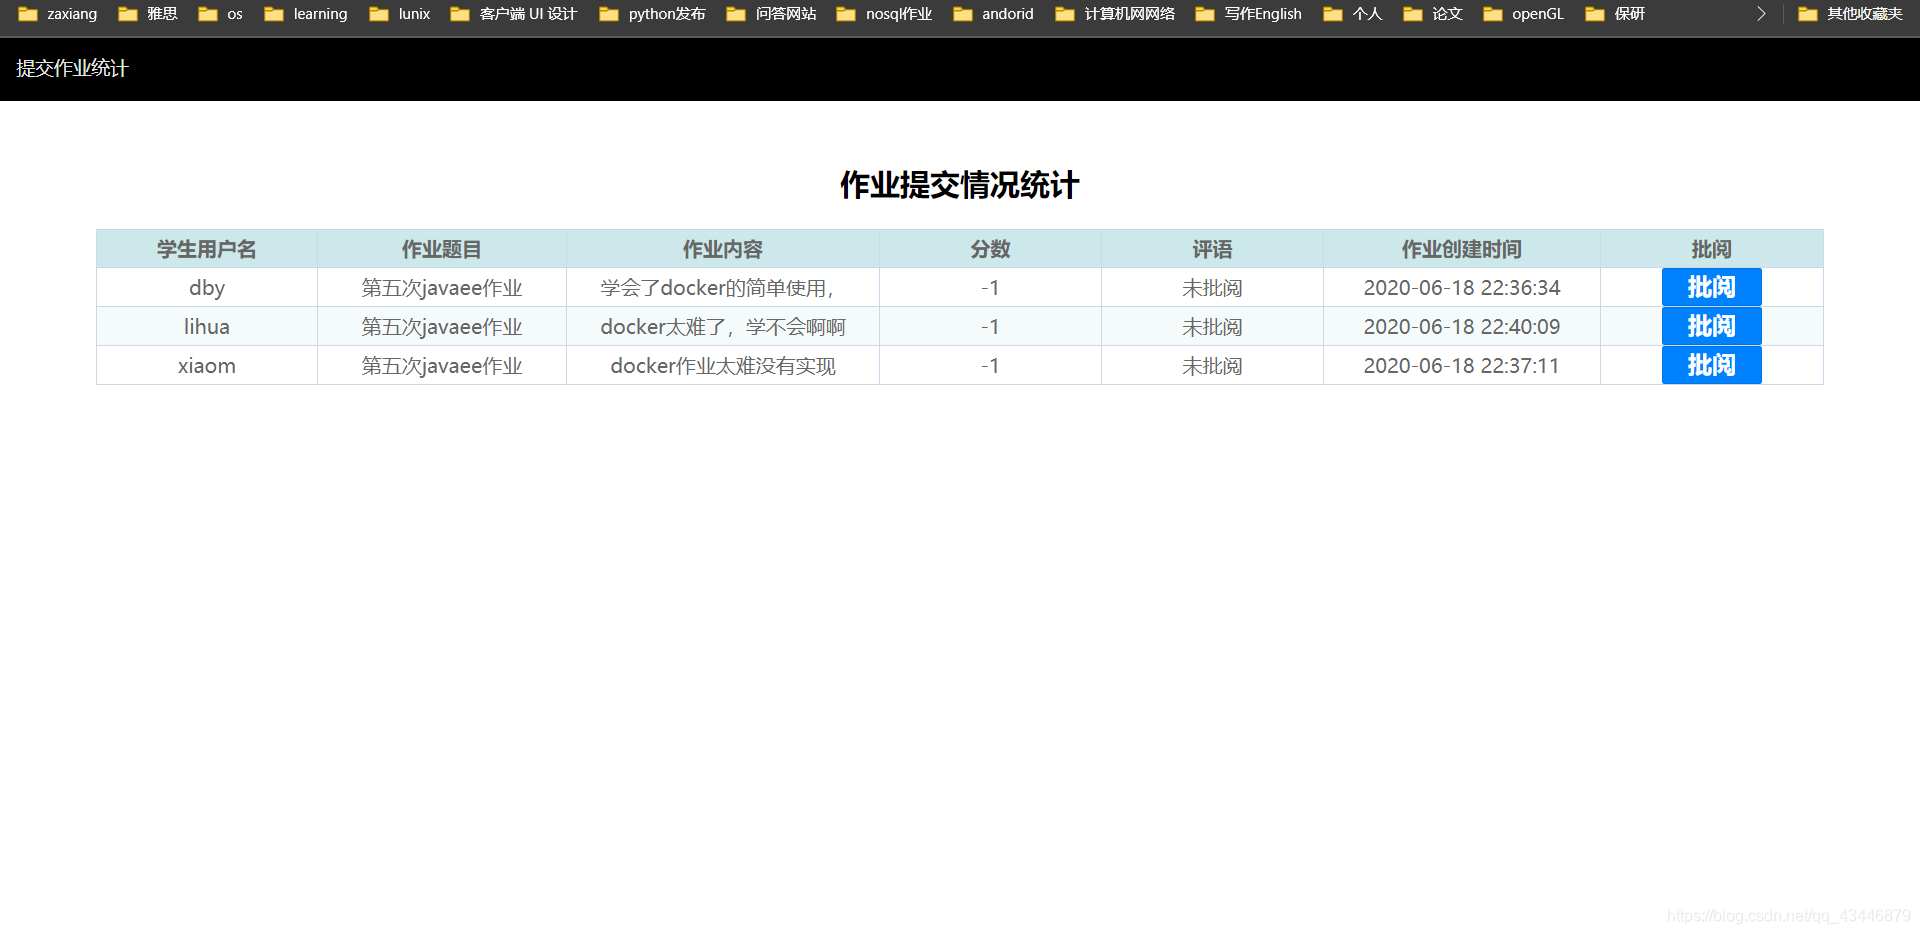Image resolution: width=1920 pixels, height=934 pixels.
Task: Click 未批阅 comment in xiaom's row
Action: 1212,366
